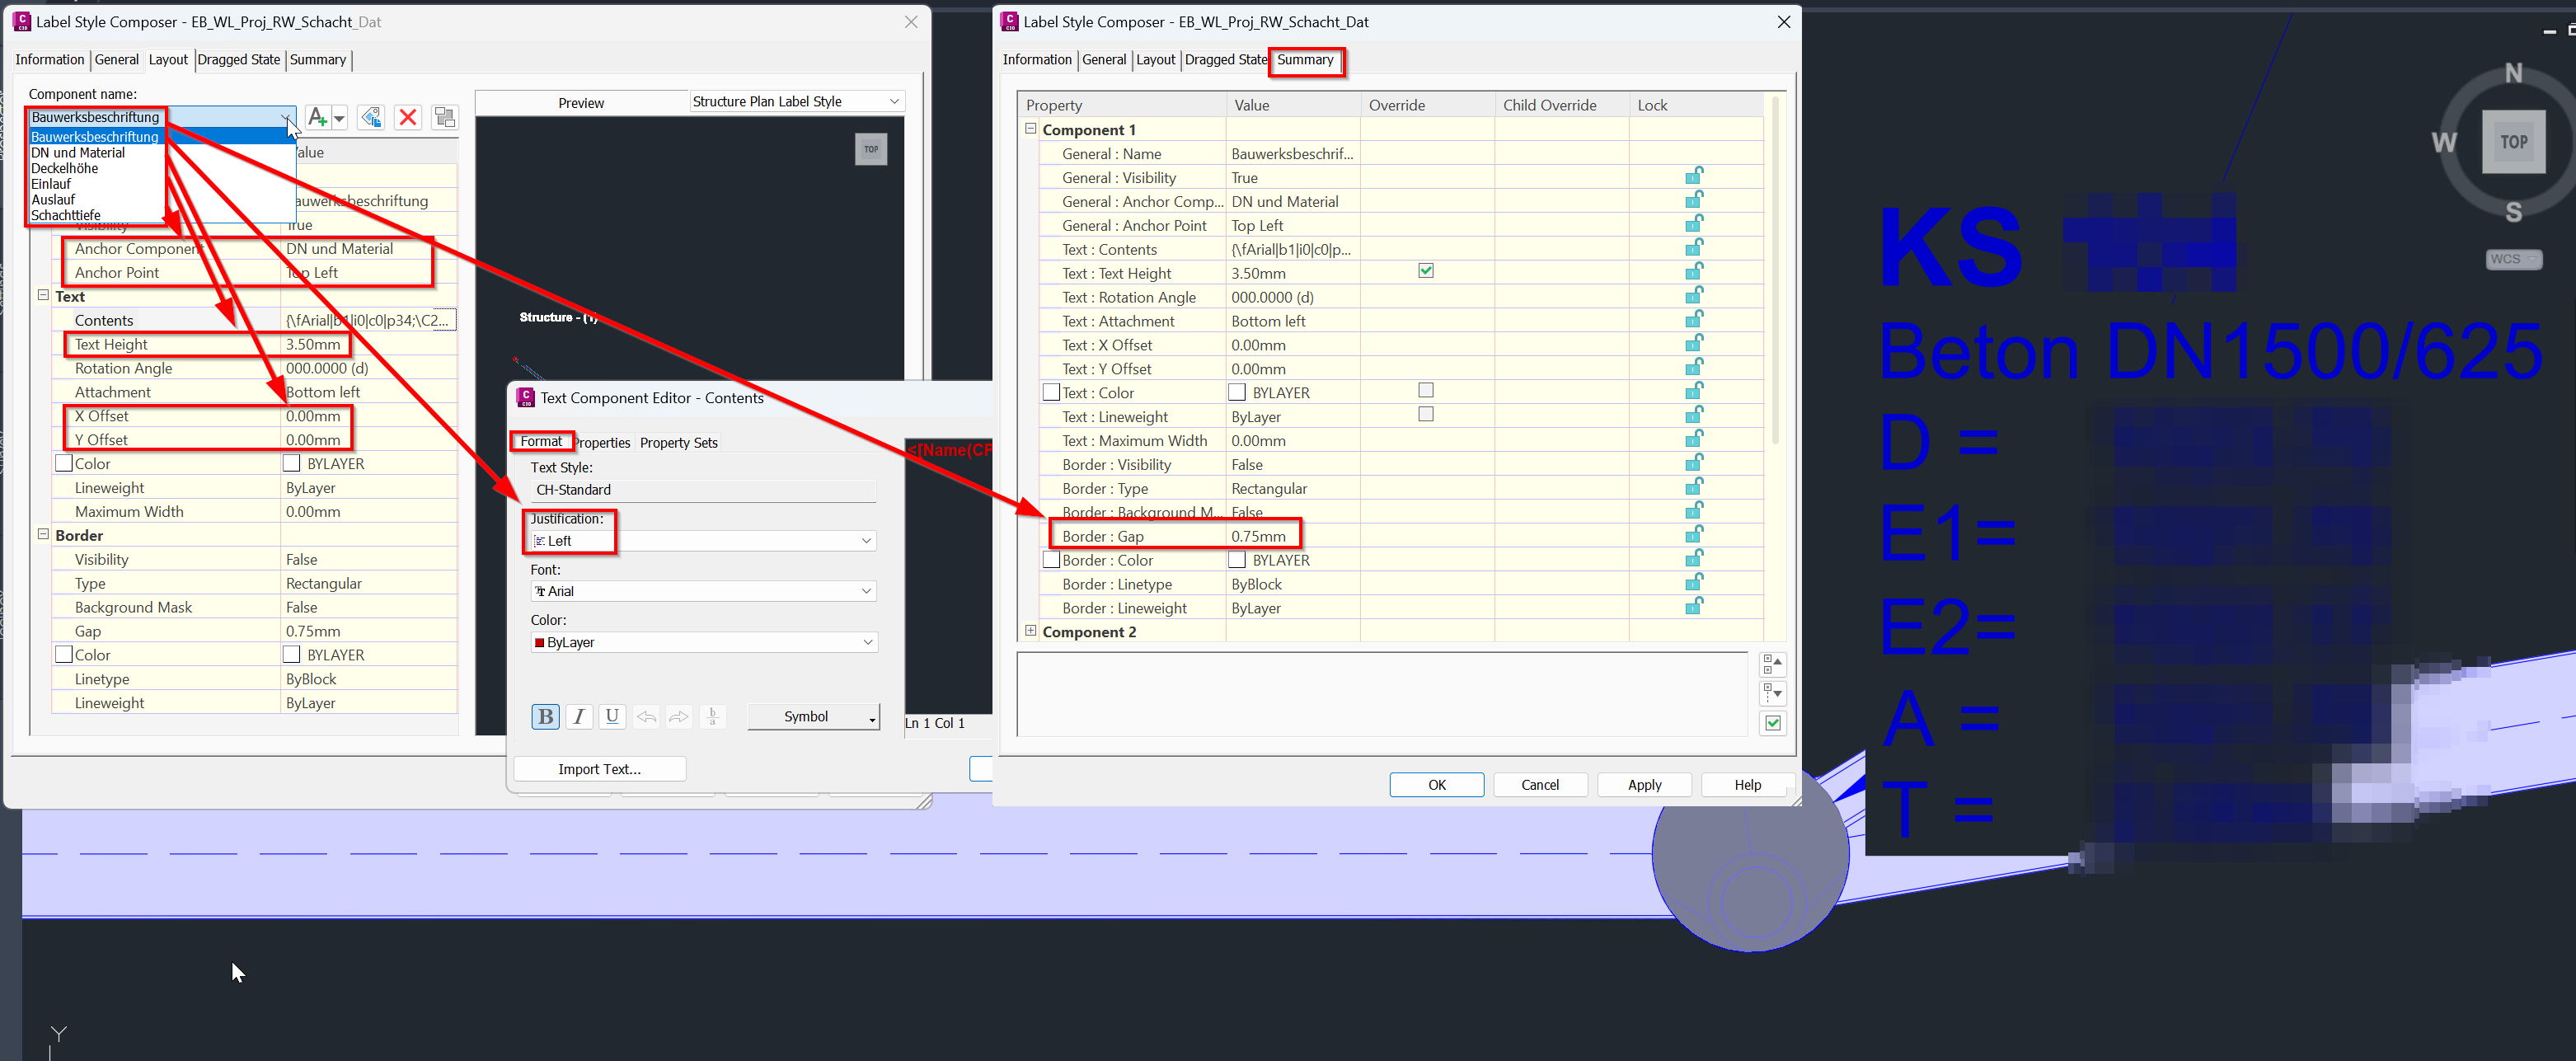Select DN und Material from the component list
Screen dimensions: 2576x1061
pos(79,152)
